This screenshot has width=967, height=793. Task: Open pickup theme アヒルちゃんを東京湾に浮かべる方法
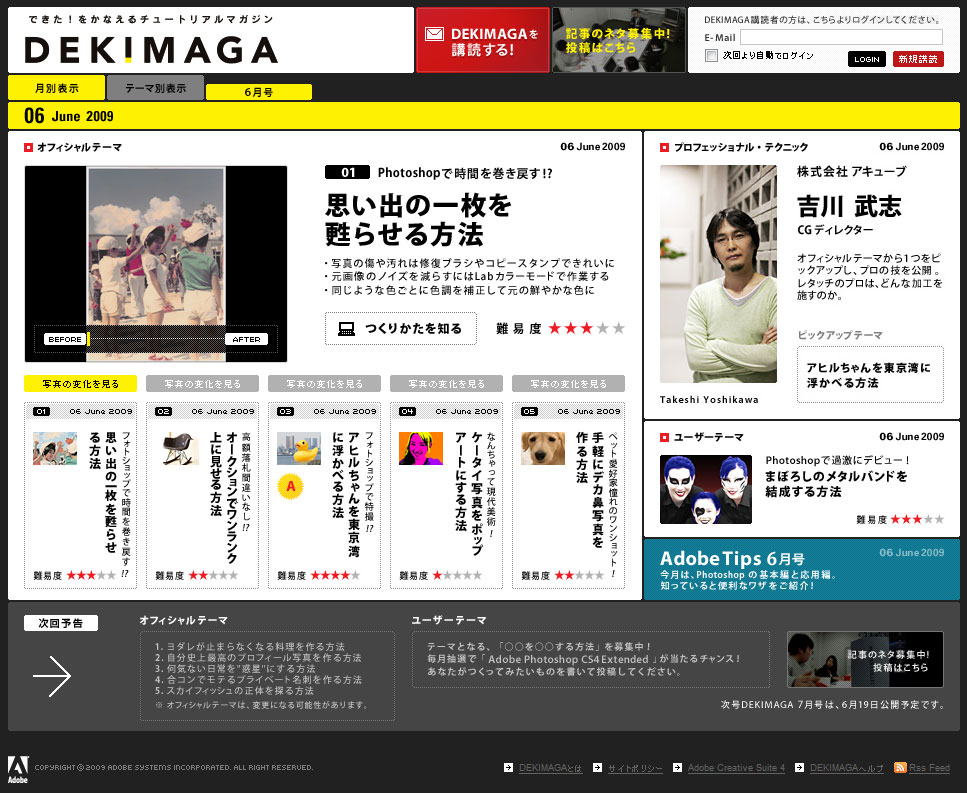tap(870, 375)
